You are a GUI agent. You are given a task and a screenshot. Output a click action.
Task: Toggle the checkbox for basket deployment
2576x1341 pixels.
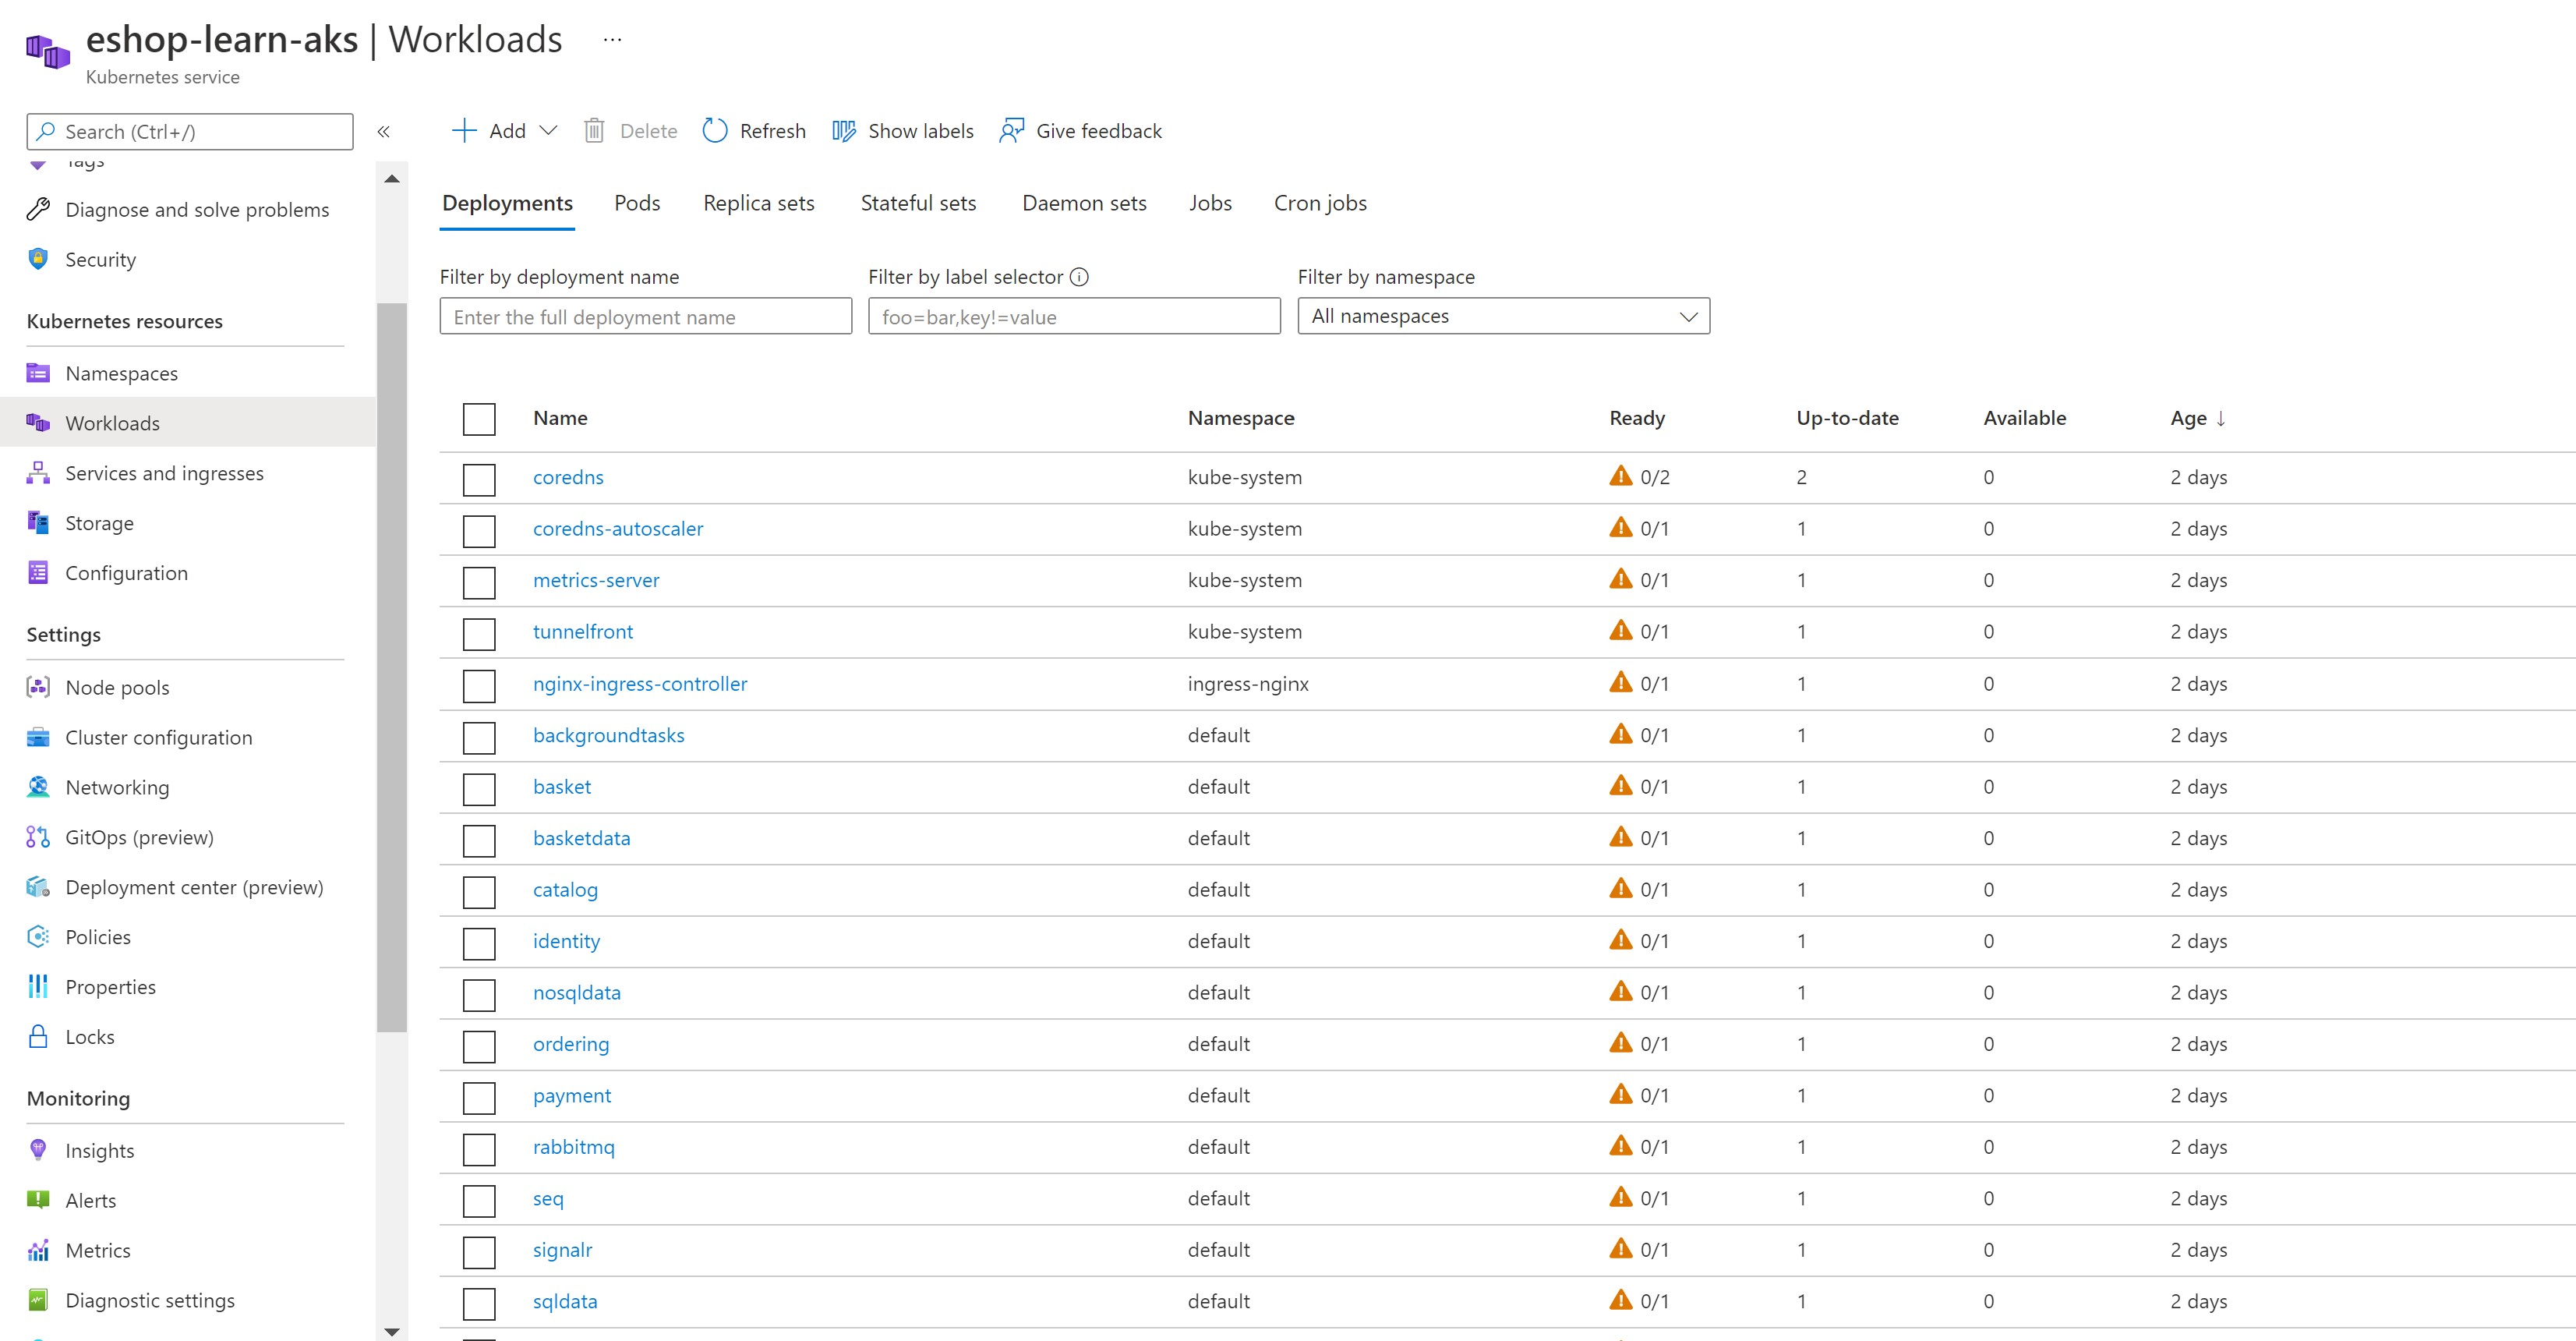click(x=479, y=787)
